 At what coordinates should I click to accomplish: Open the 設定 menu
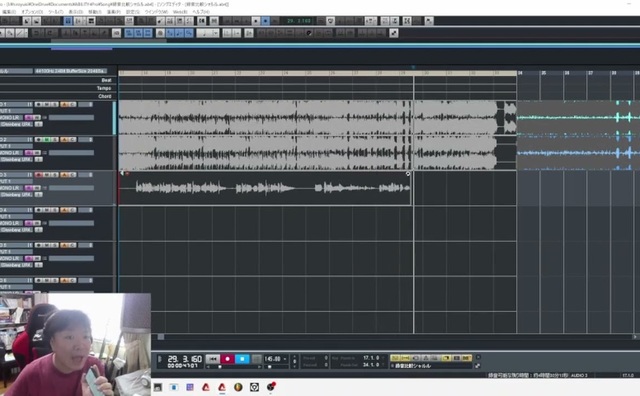[x=132, y=12]
